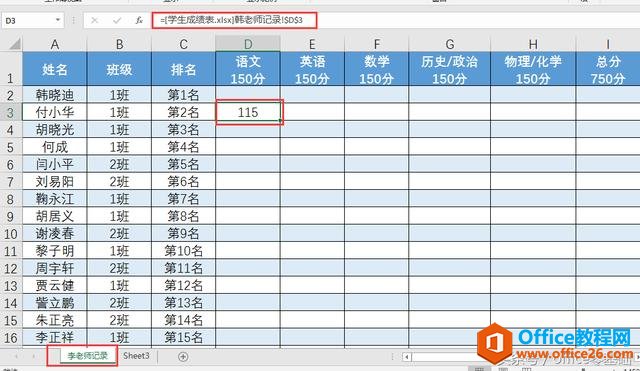This screenshot has height=371, width=640.
Task: Expand the Name Box dropdown arrow
Action: coord(58,20)
